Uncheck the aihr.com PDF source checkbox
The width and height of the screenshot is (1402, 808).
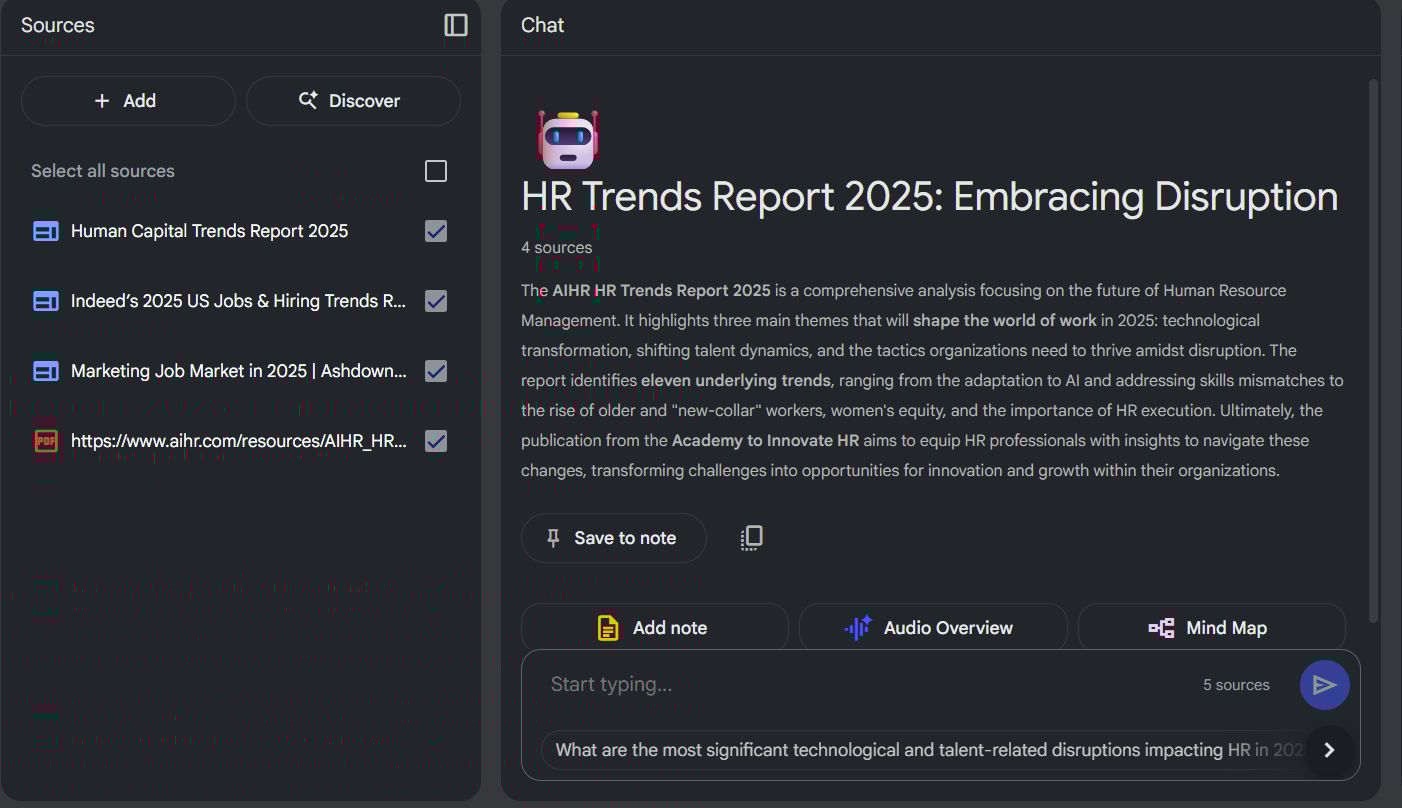[x=436, y=441]
